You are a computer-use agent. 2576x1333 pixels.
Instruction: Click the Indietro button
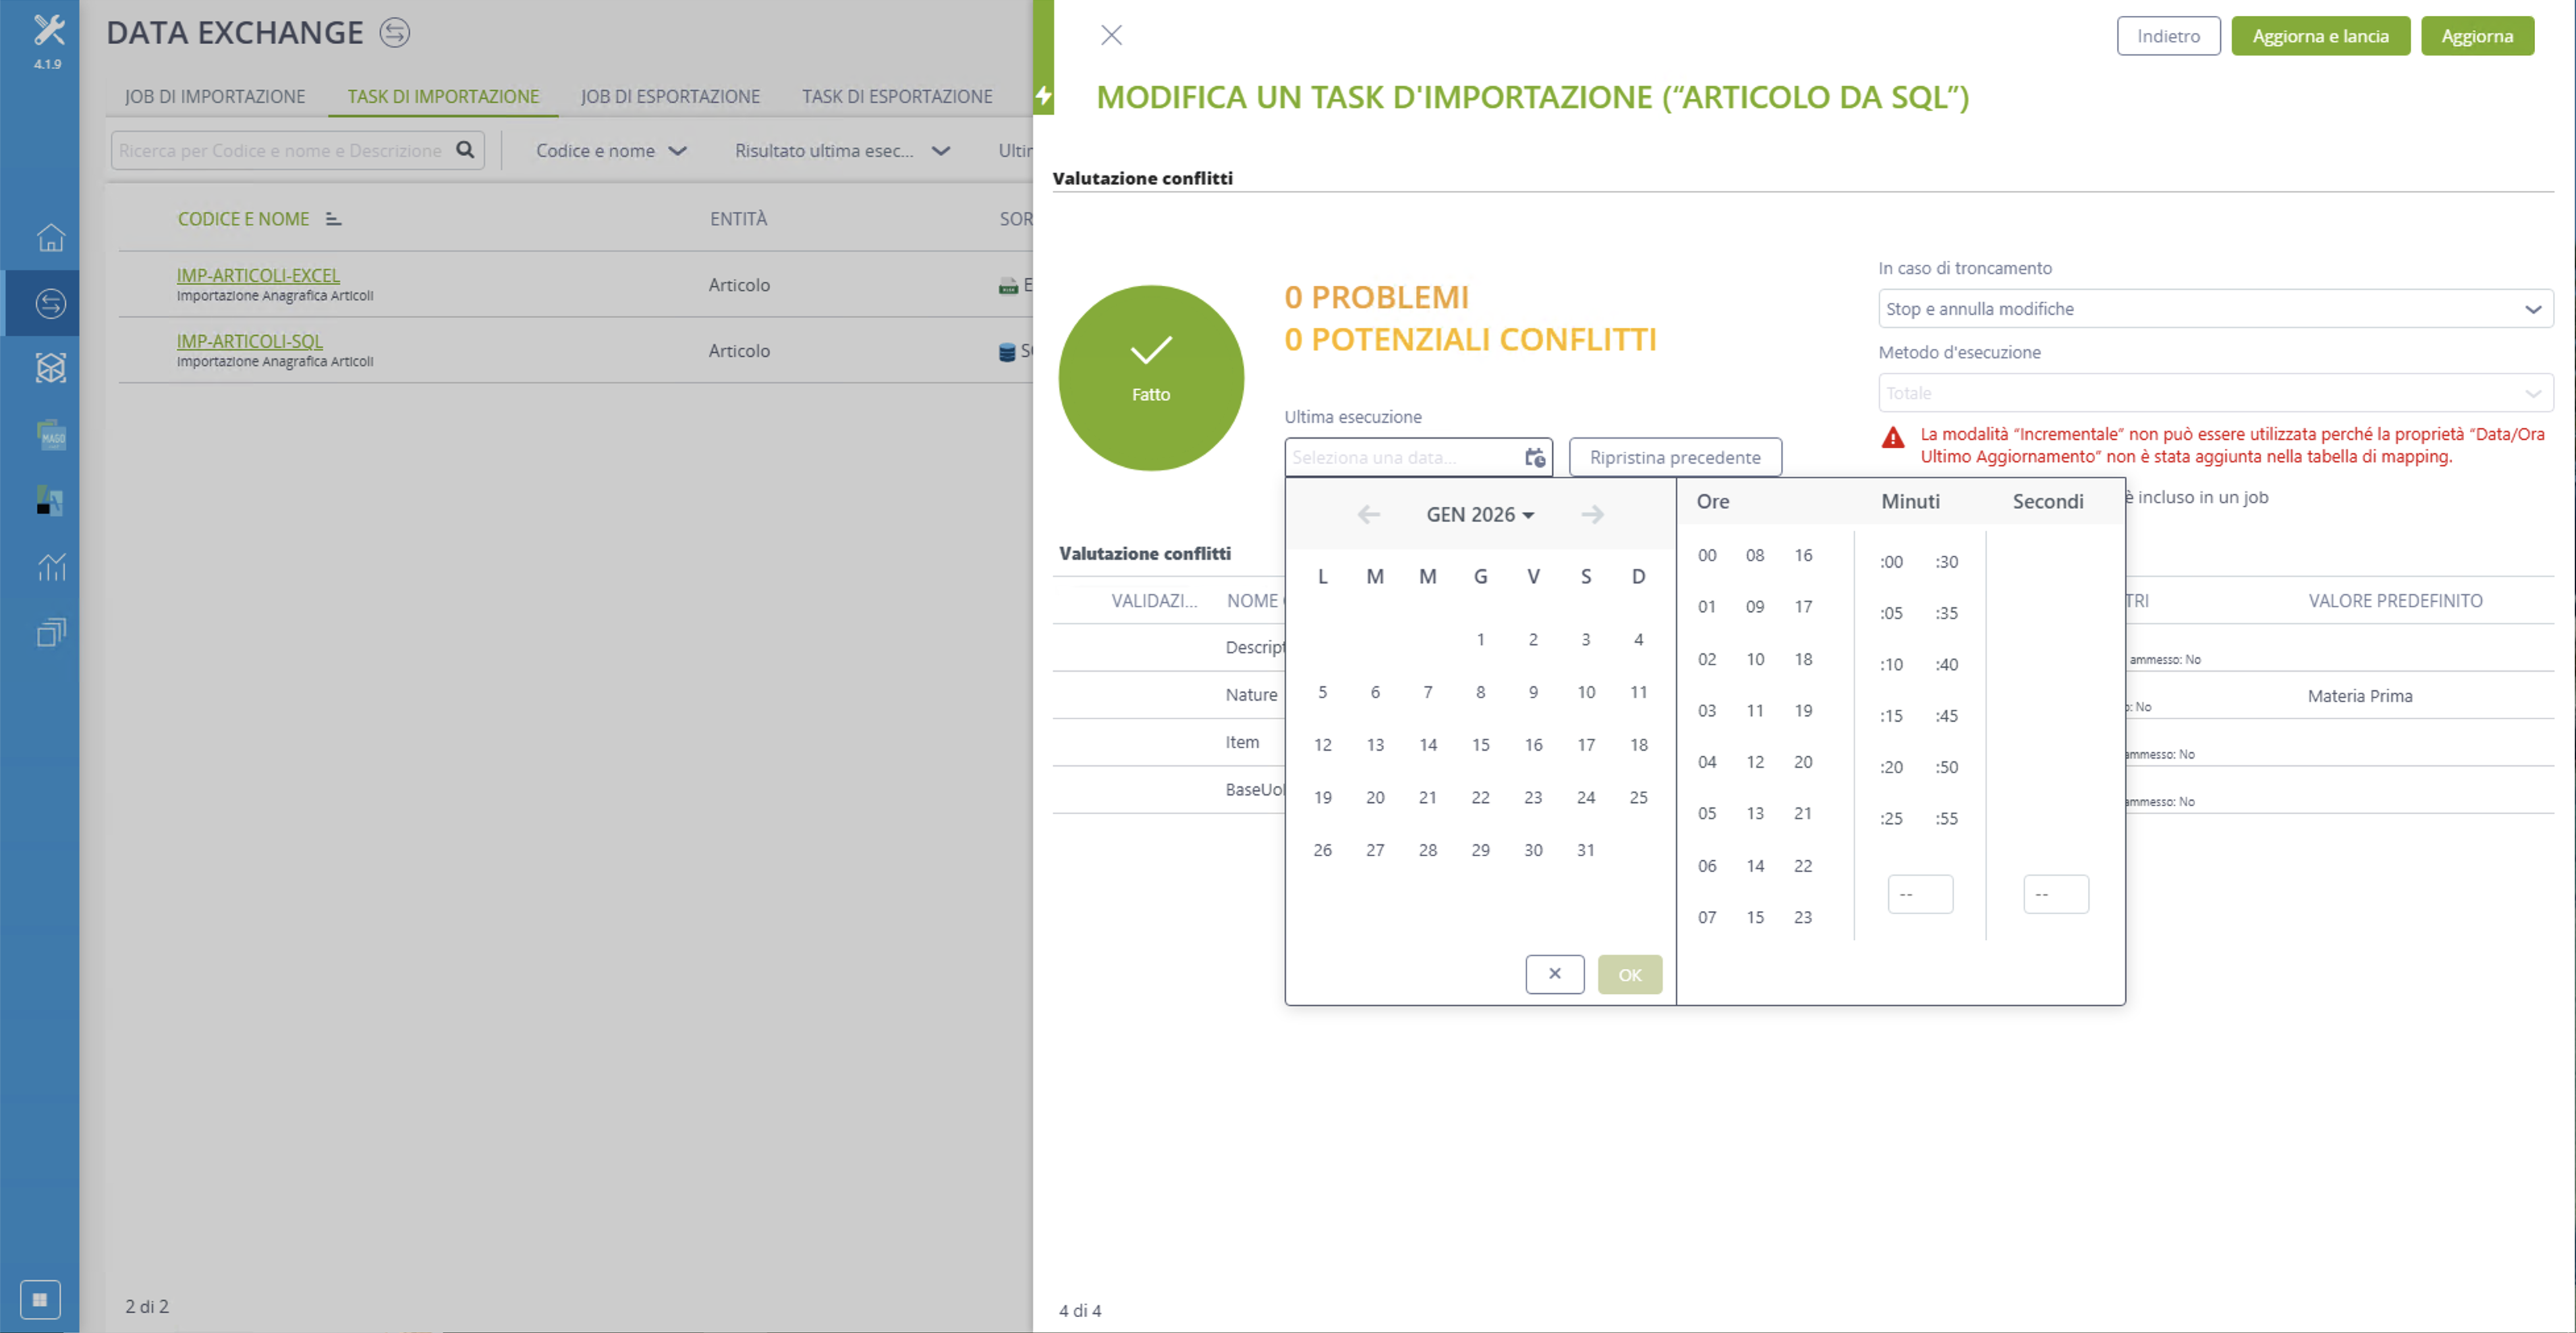(x=2168, y=36)
